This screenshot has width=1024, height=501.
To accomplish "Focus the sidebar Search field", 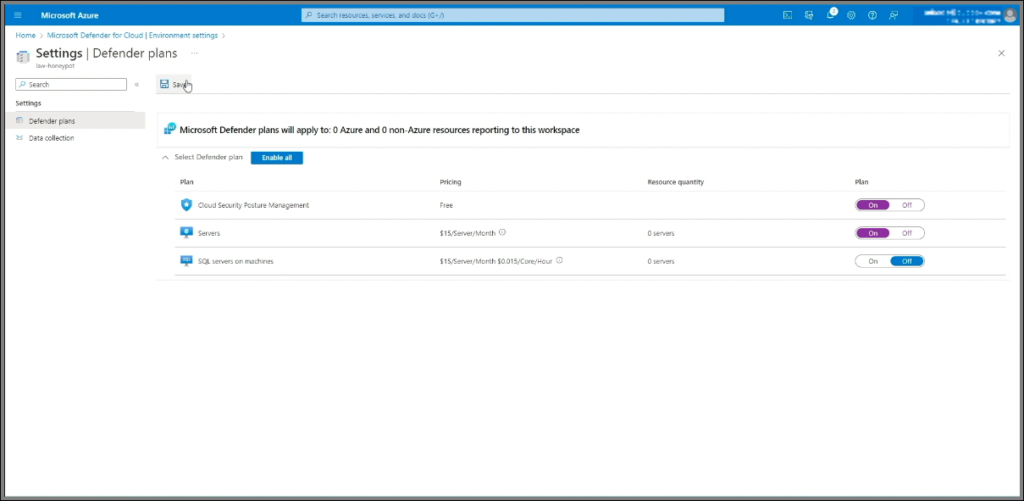I will [71, 84].
